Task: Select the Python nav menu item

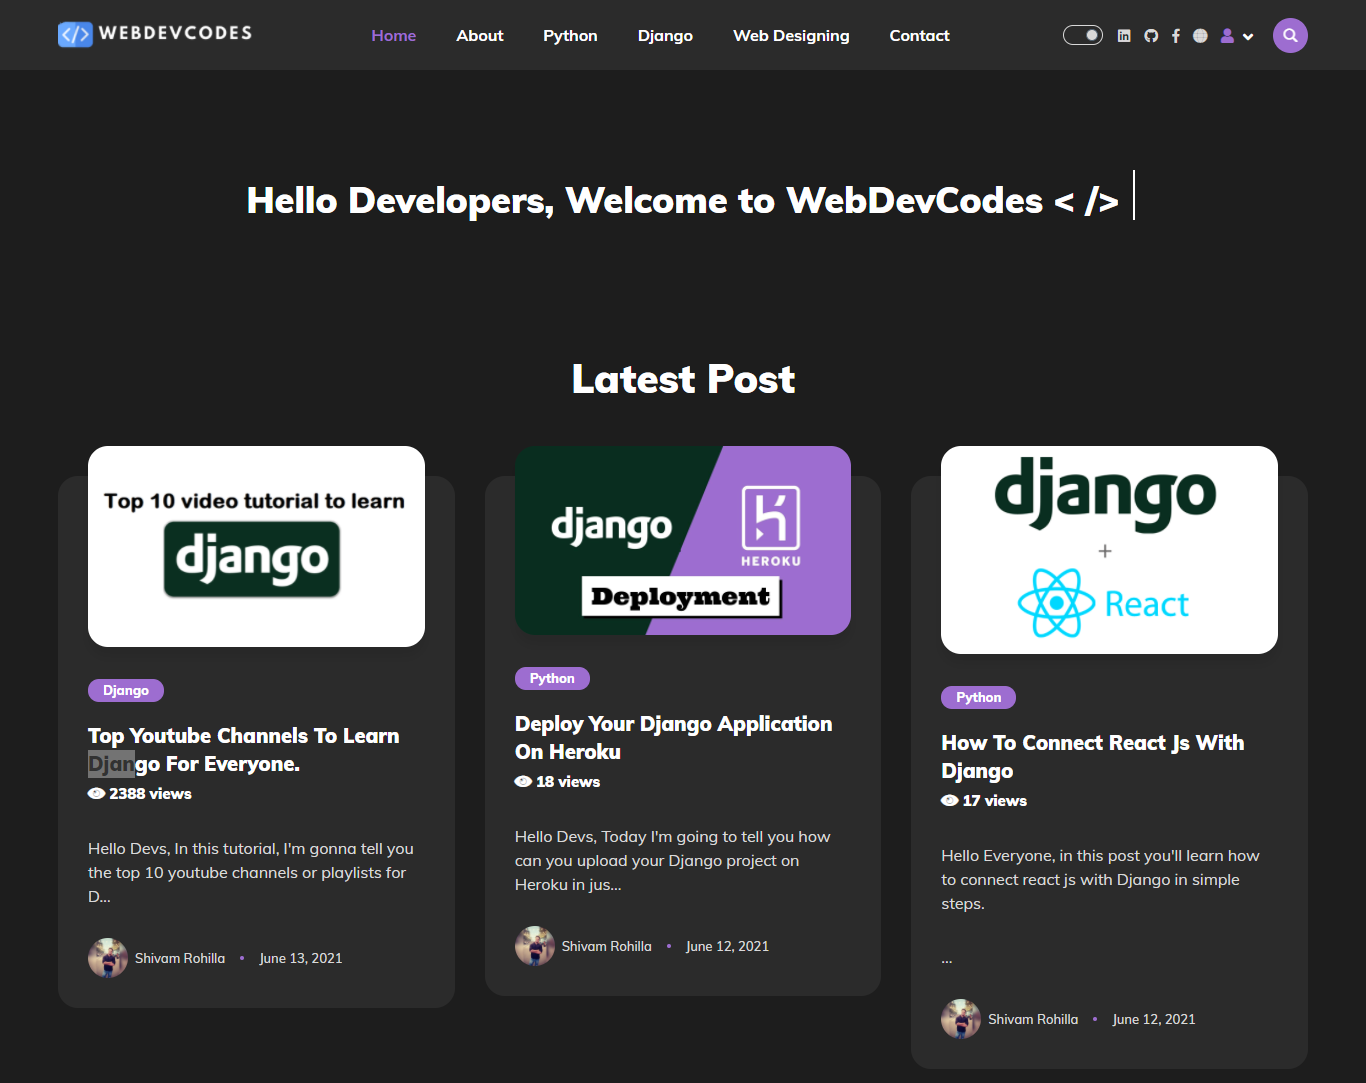Action: pos(570,36)
